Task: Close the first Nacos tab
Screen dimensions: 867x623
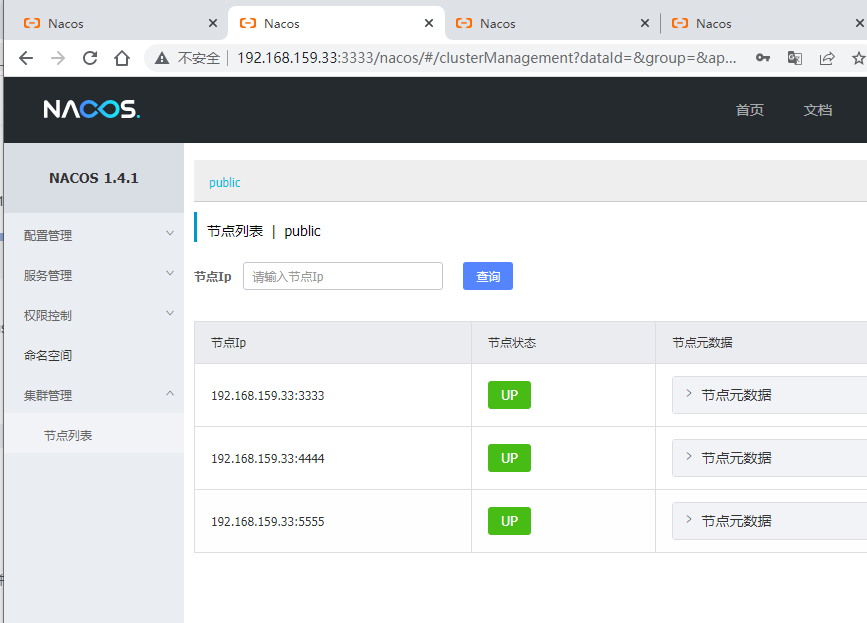Action: click(x=213, y=23)
